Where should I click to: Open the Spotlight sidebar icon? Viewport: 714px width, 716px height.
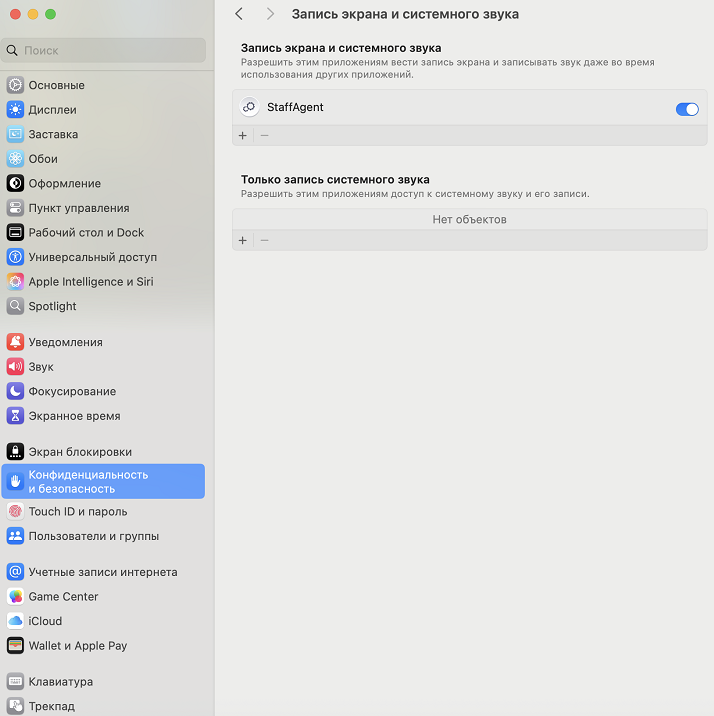pos(15,306)
